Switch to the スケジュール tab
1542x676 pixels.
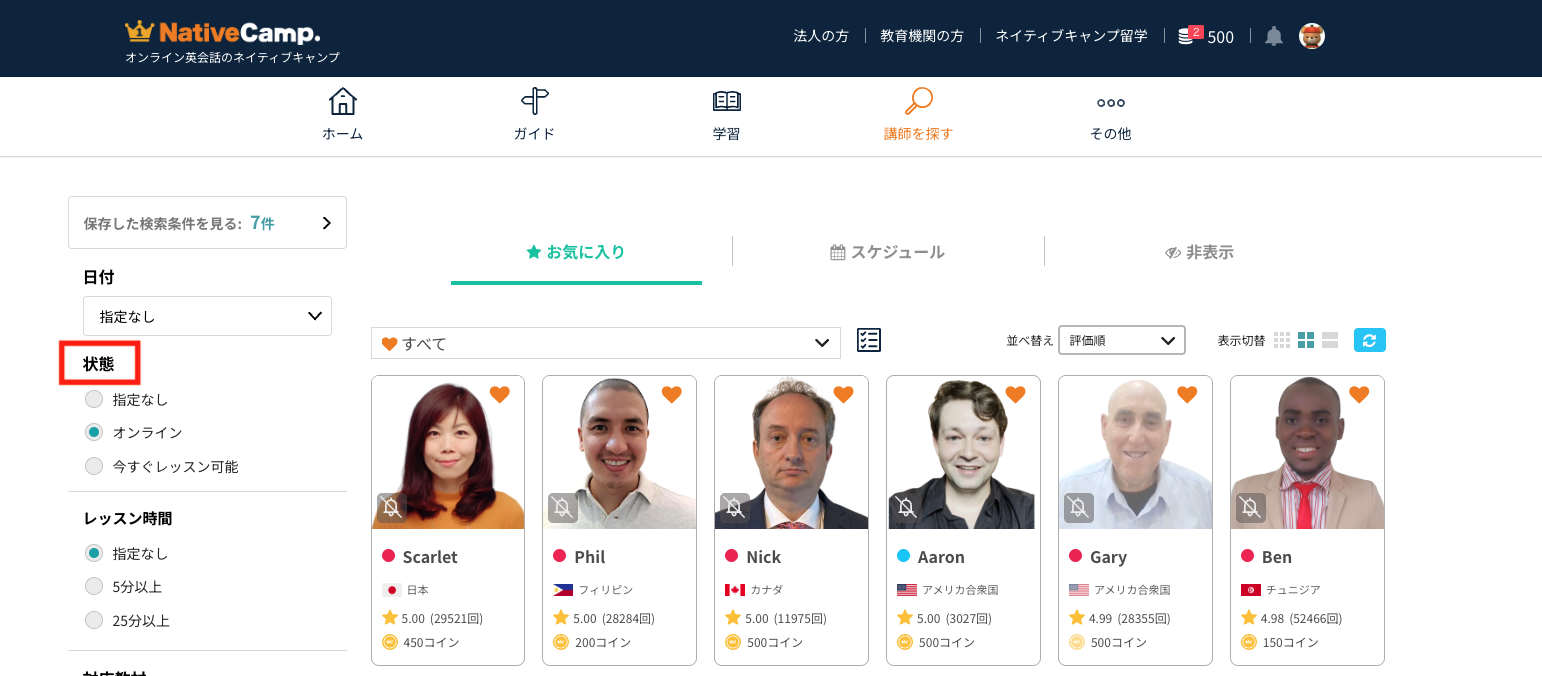(887, 252)
